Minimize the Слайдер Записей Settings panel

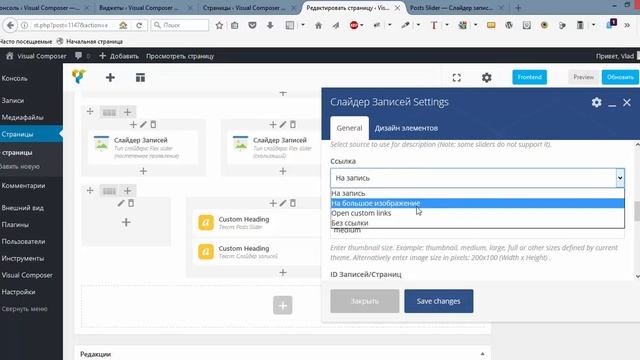(x=612, y=105)
